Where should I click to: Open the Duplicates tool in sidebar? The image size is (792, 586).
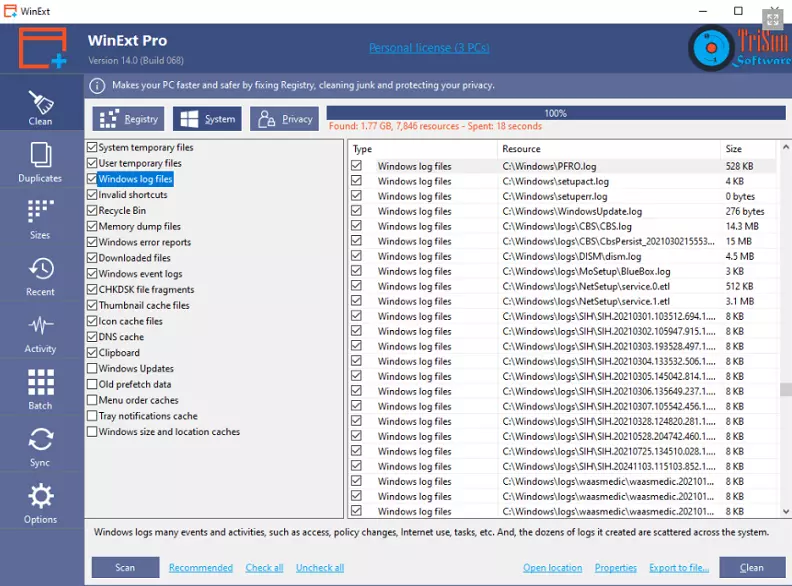click(x=40, y=162)
